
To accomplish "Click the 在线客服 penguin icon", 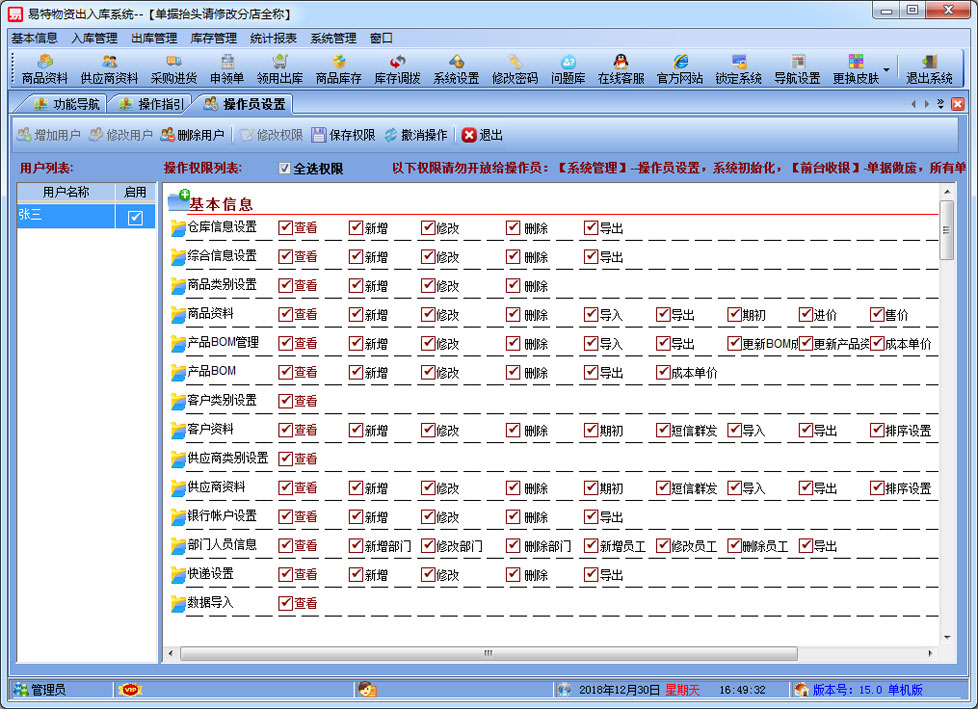I will tap(620, 69).
